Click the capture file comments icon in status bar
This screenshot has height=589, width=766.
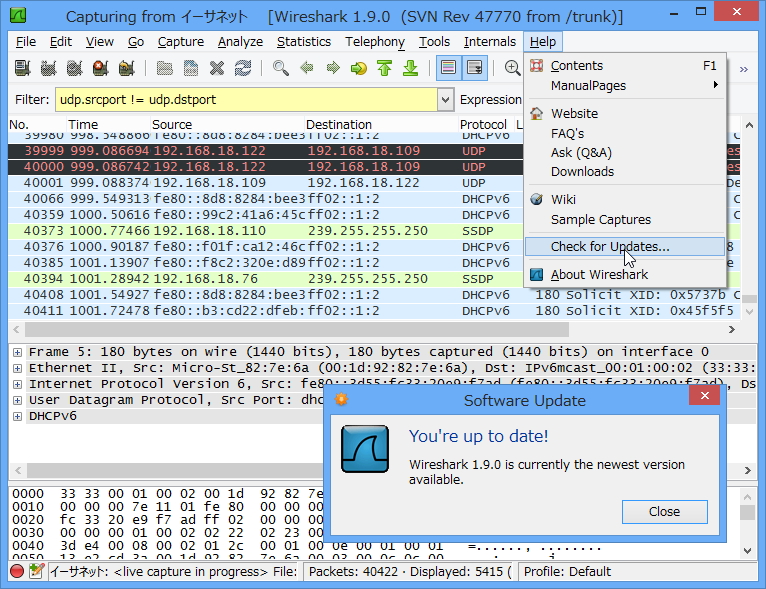coord(36,571)
